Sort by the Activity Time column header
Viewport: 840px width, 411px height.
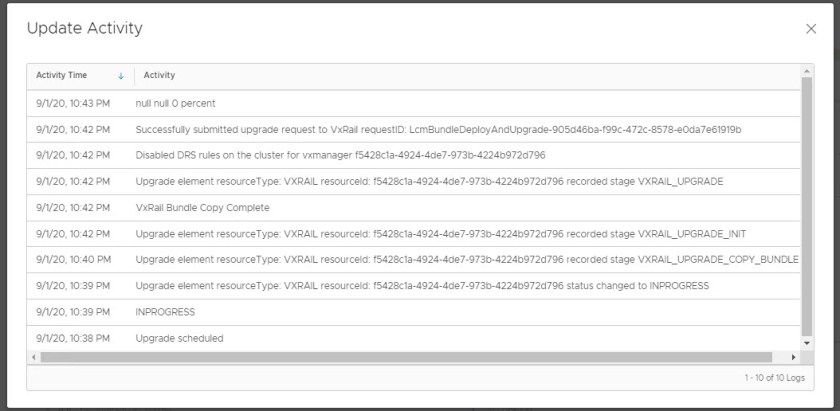click(62, 76)
